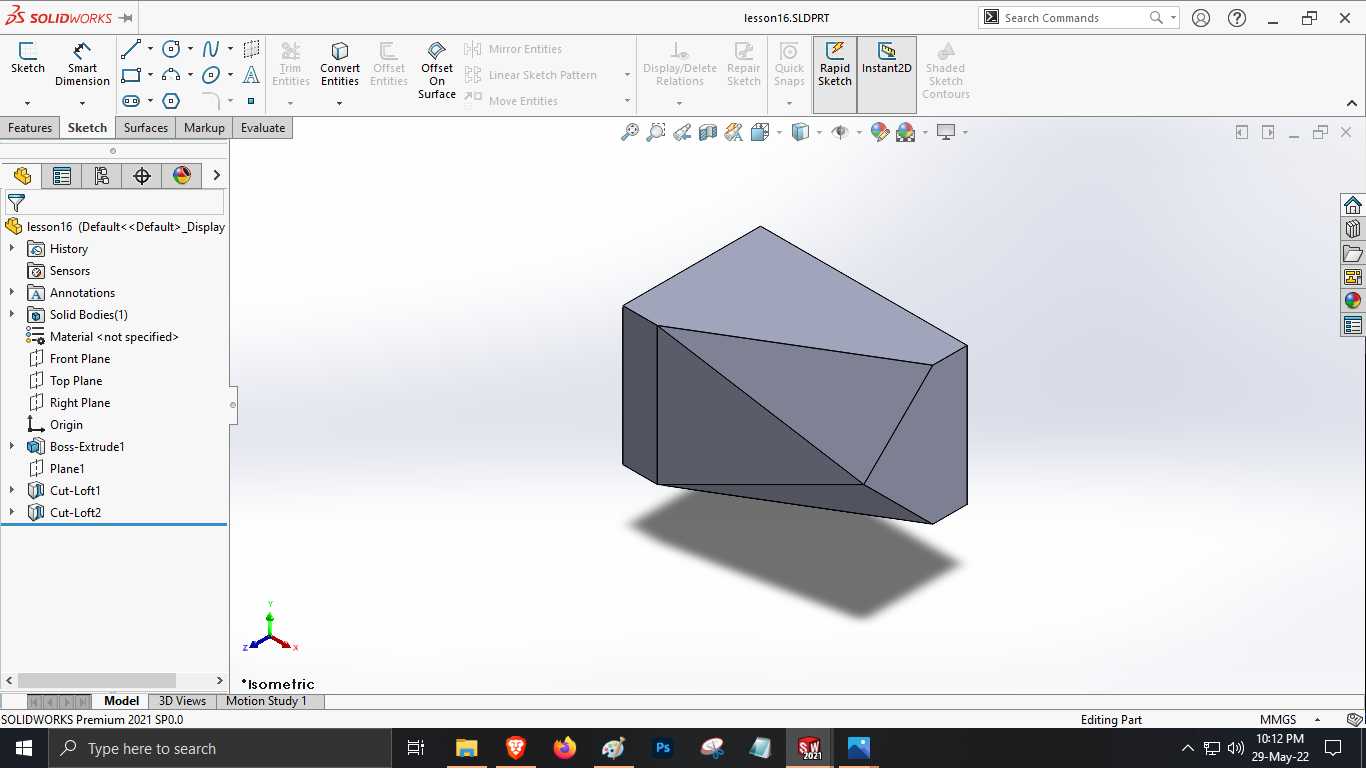
Task: Open Design Library in task pane
Action: (x=1353, y=229)
